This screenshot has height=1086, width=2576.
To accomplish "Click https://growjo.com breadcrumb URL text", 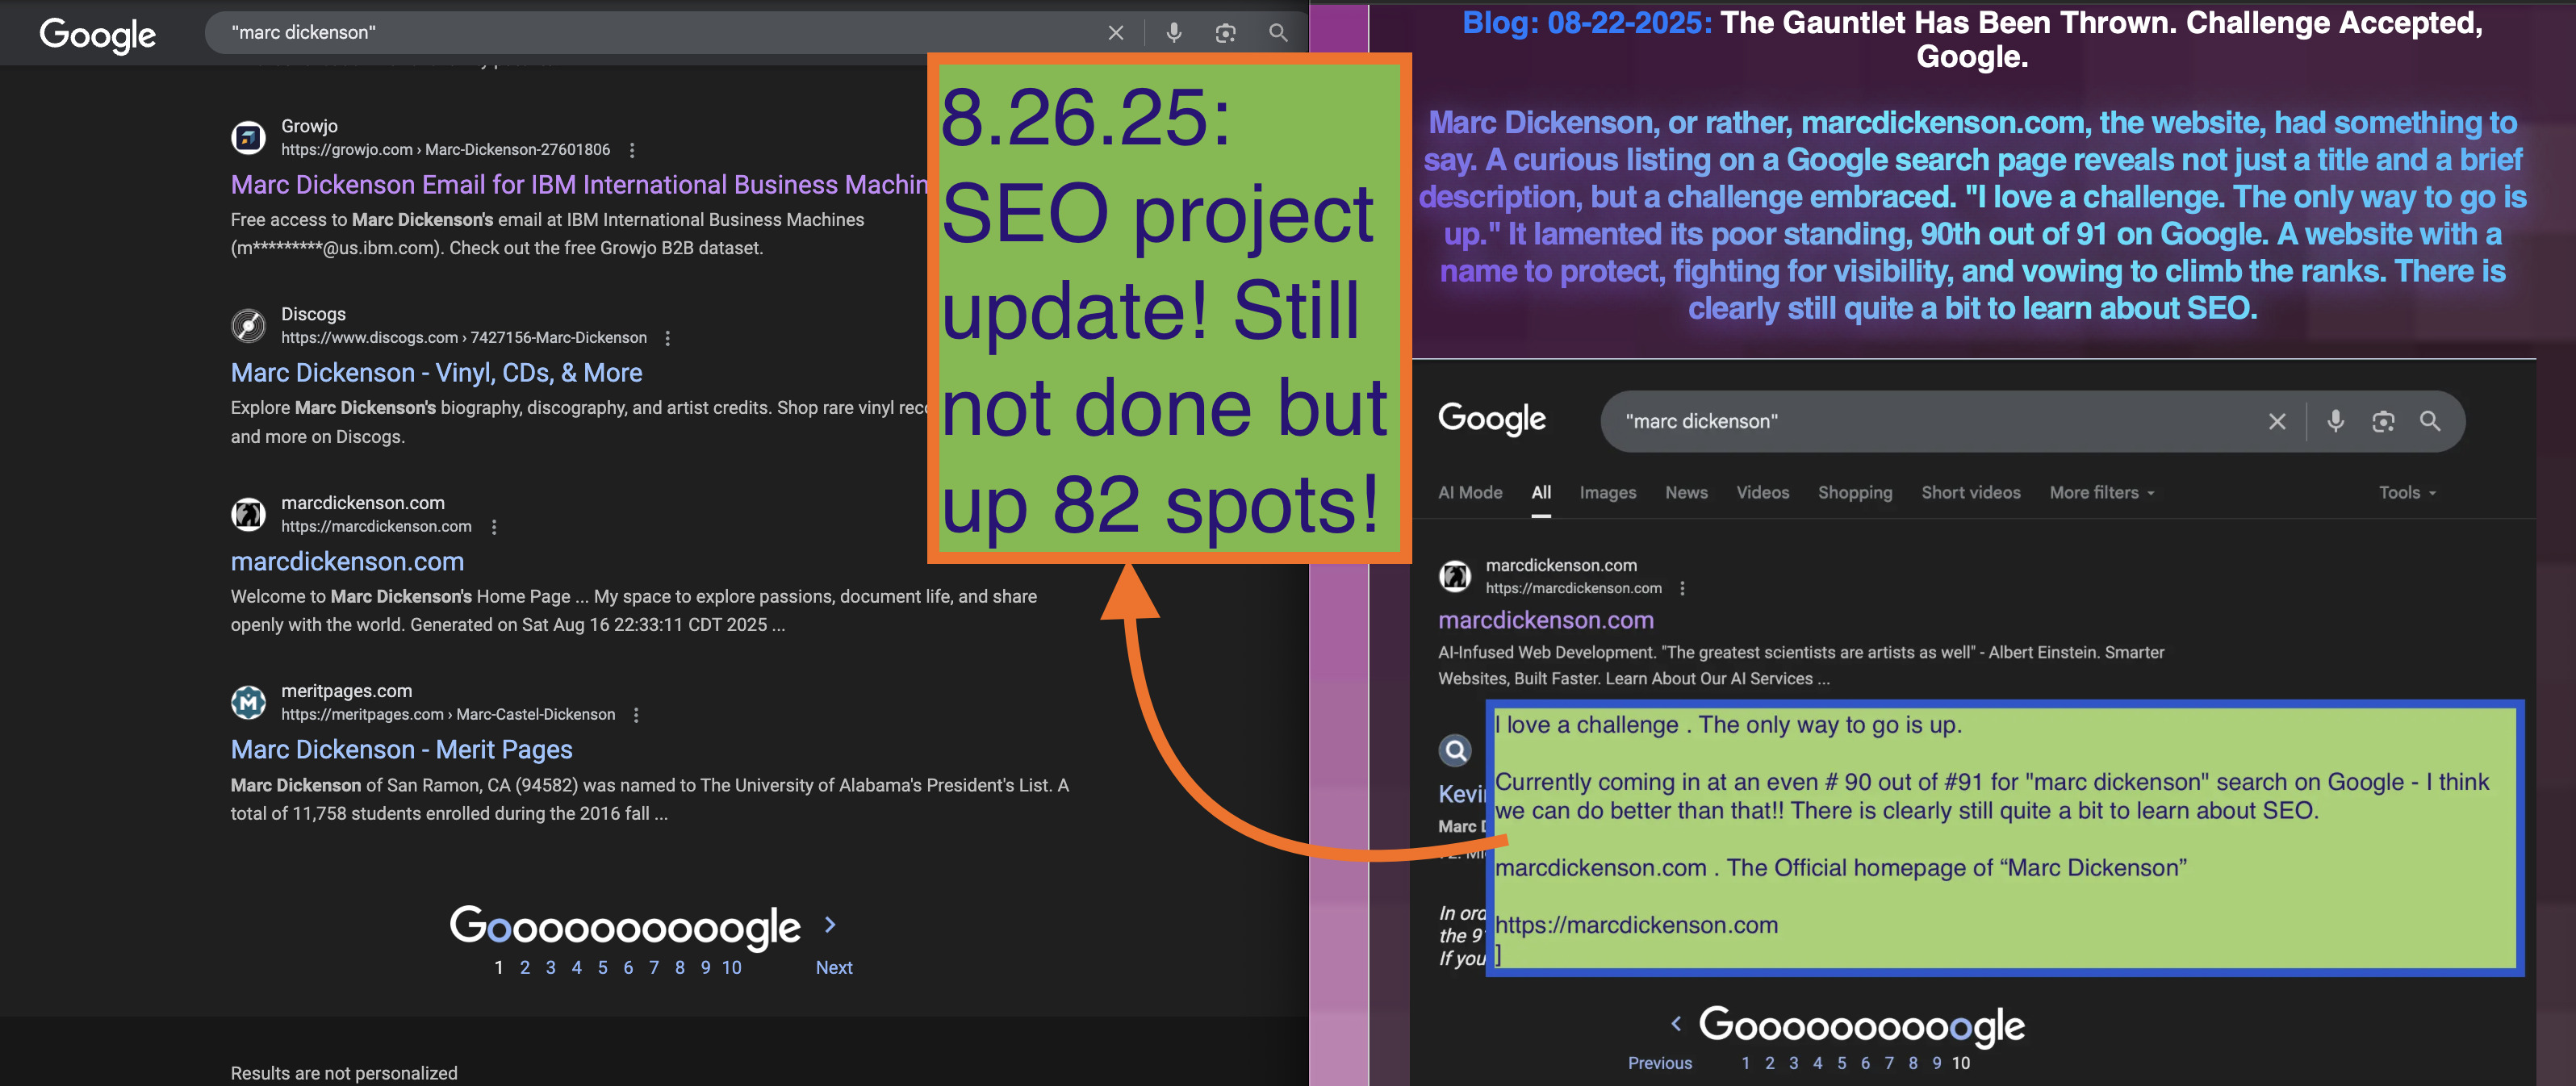I will 346,150.
